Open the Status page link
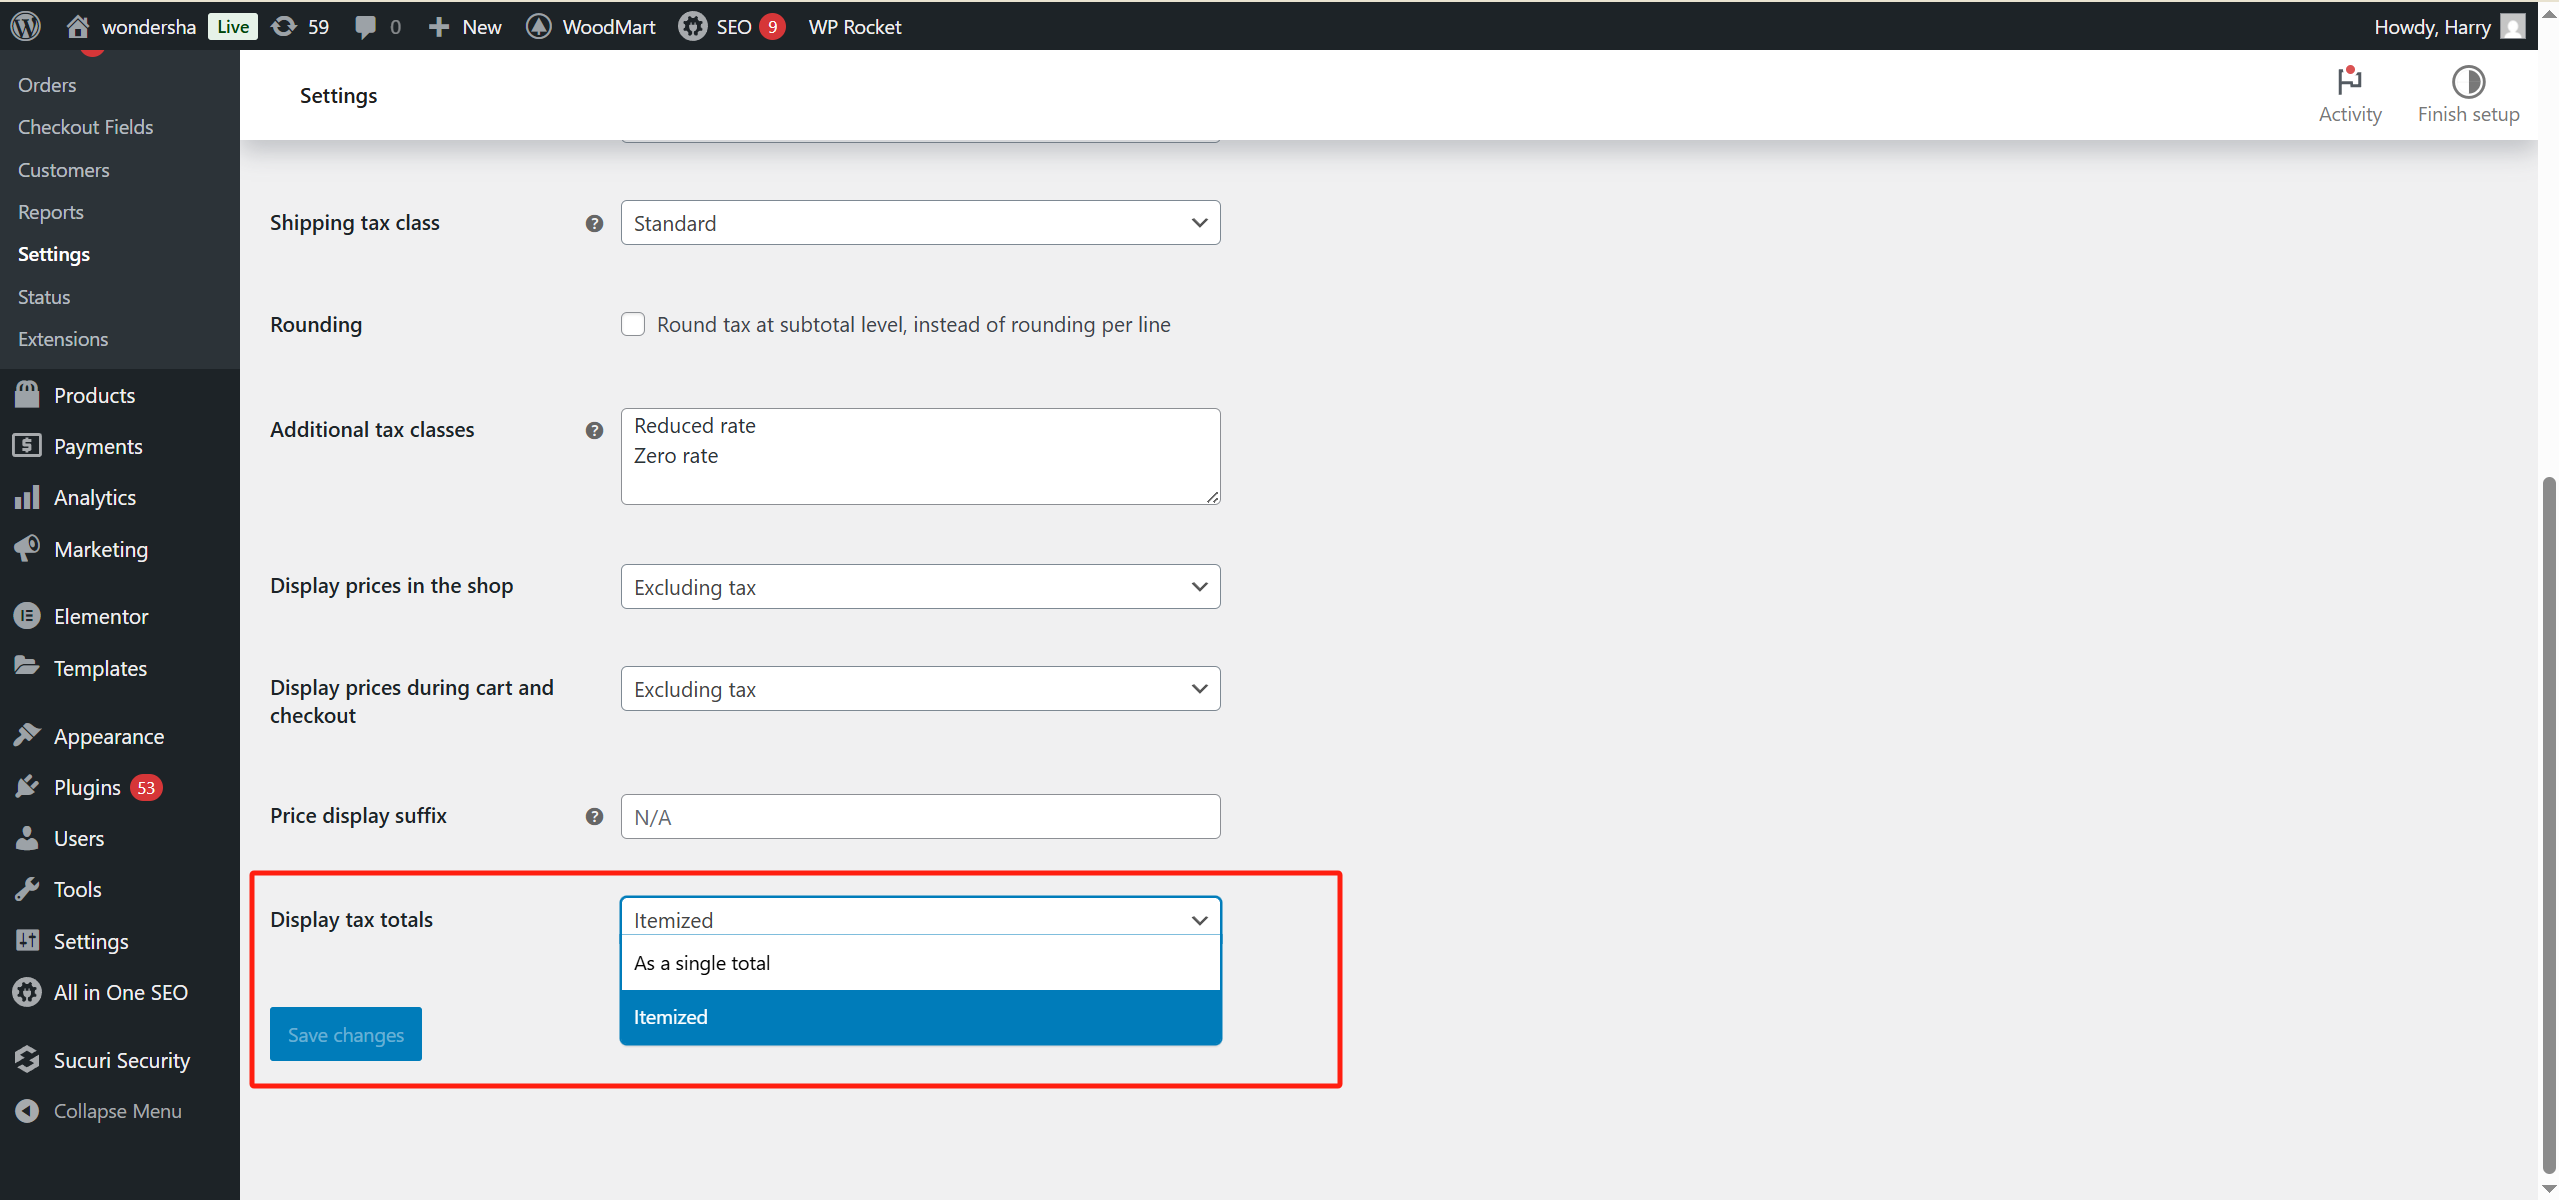Viewport: 2559px width, 1200px height. tap(43, 296)
